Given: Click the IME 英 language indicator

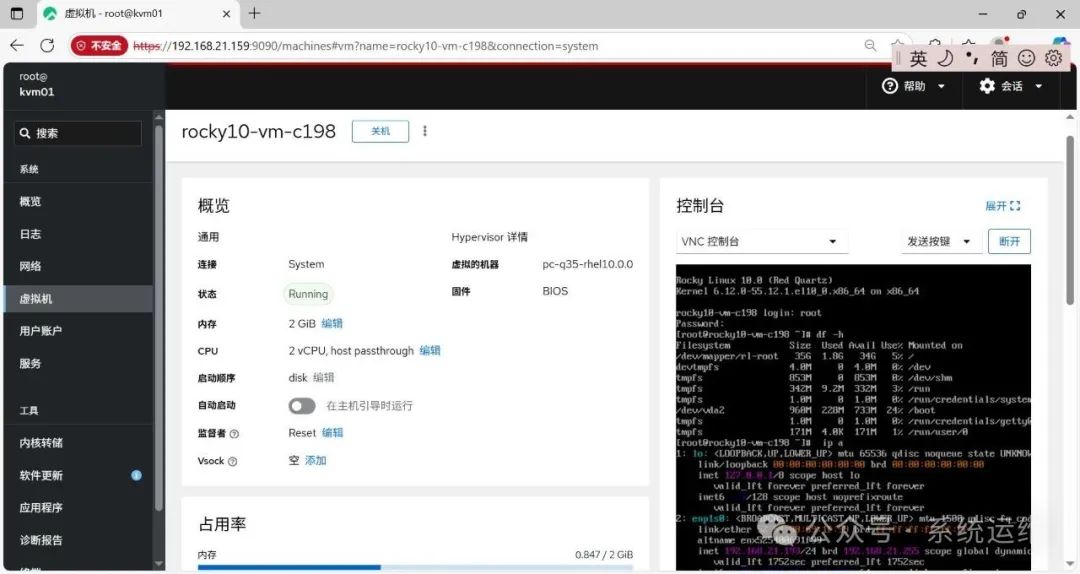Looking at the screenshot, I should (x=918, y=59).
